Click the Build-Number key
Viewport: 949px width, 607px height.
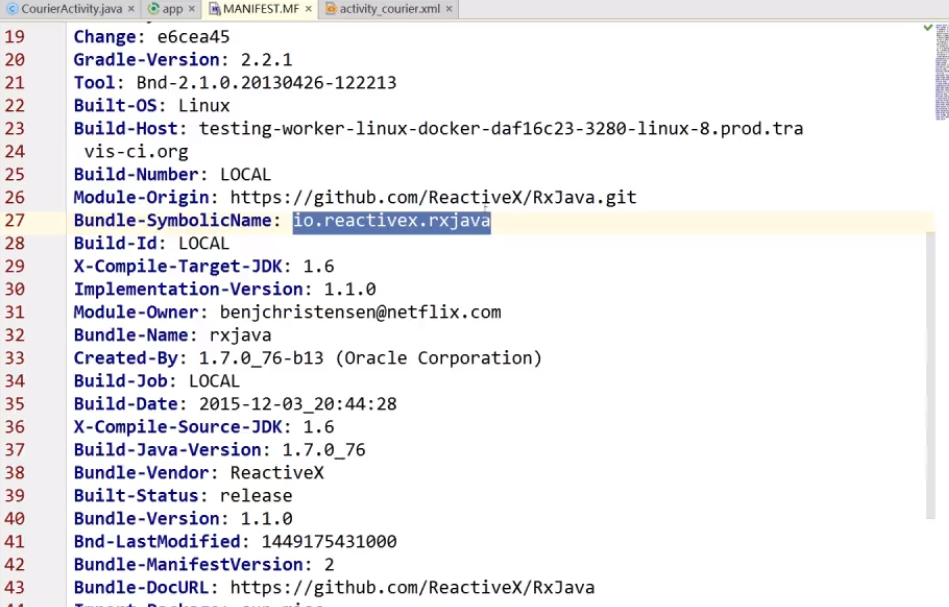click(136, 174)
